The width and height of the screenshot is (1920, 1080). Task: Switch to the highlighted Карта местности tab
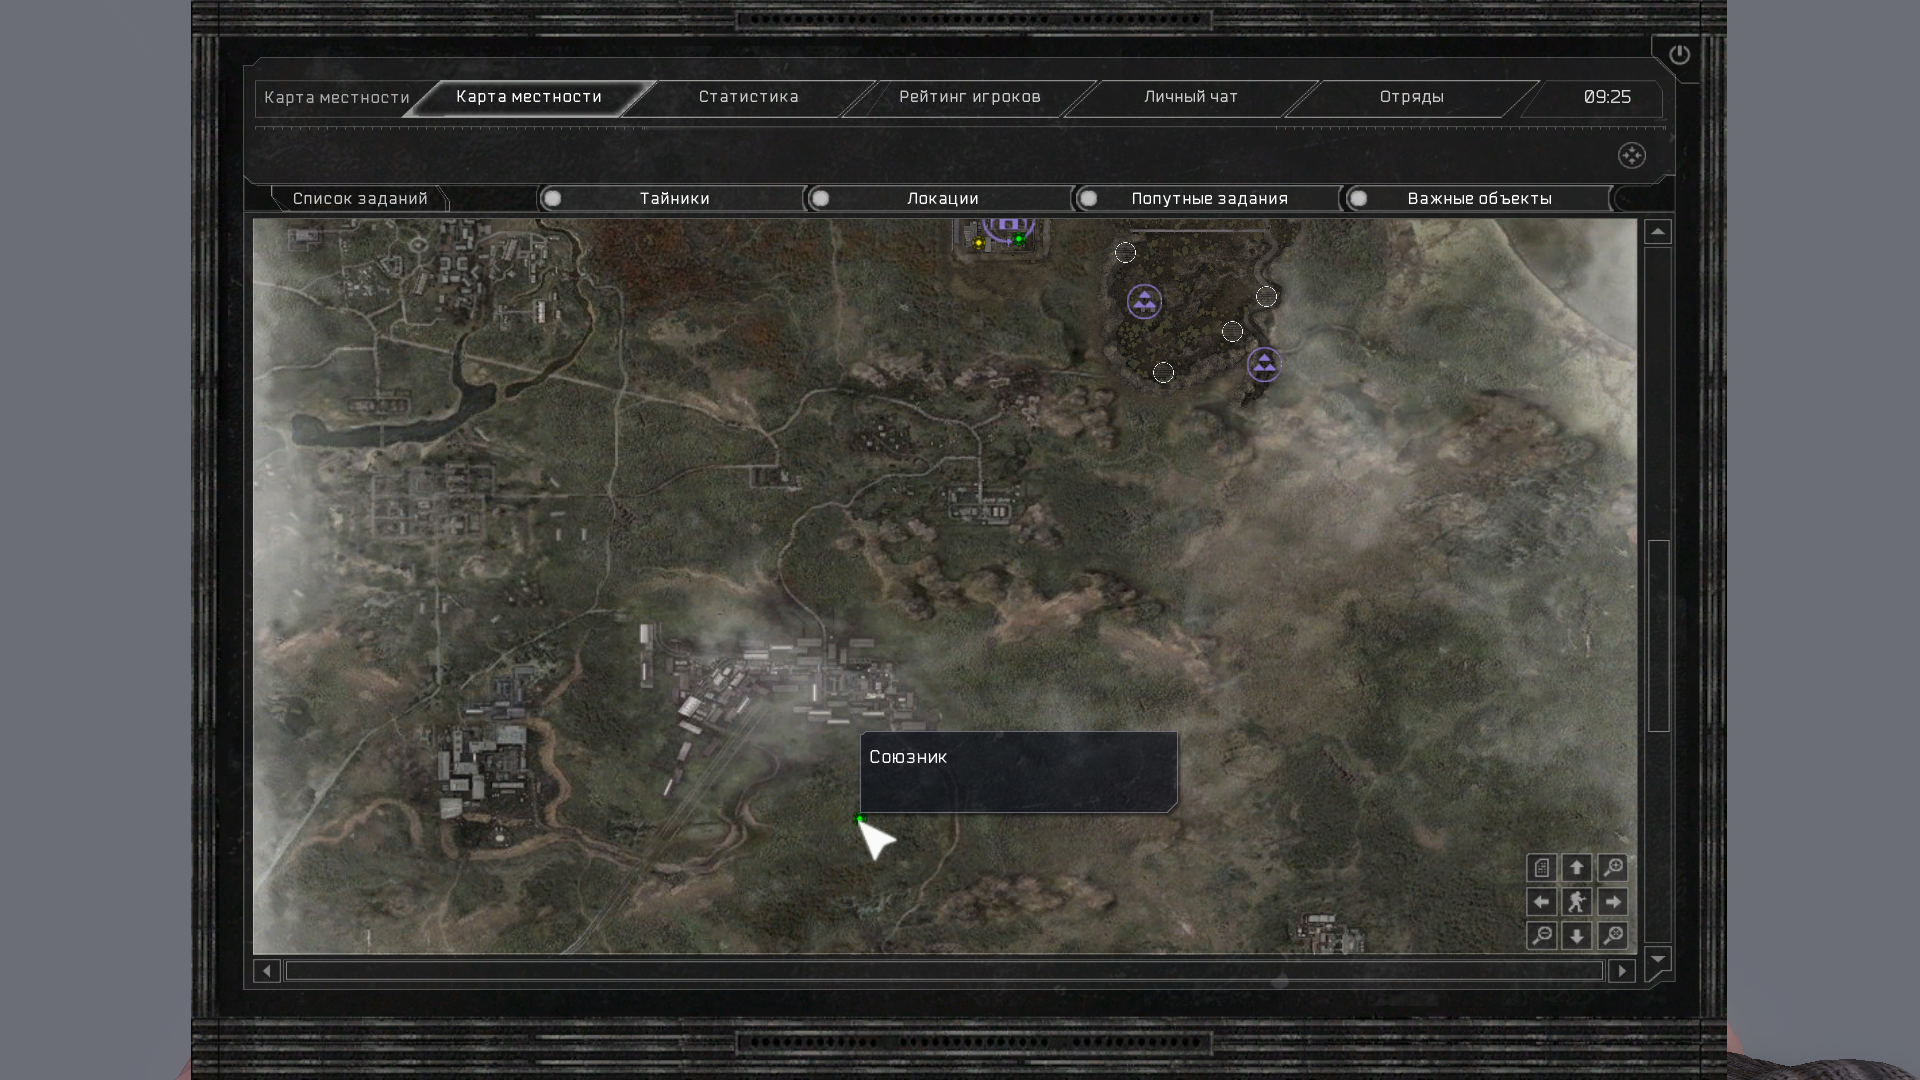click(529, 97)
